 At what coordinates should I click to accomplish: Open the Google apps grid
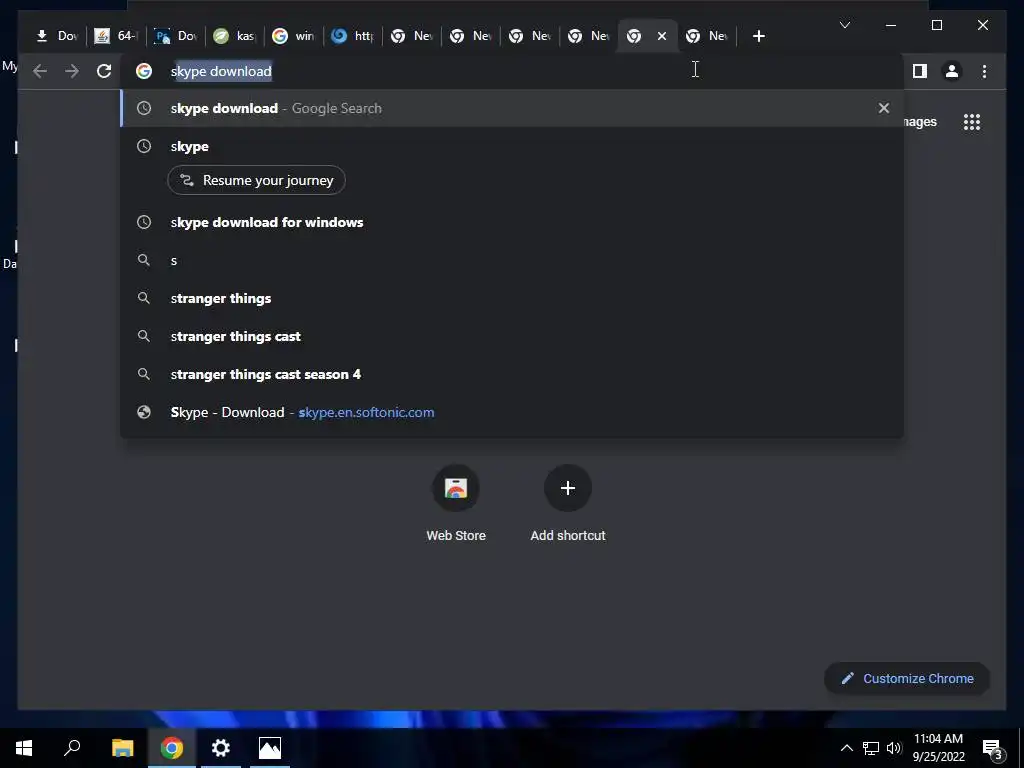pos(972,122)
